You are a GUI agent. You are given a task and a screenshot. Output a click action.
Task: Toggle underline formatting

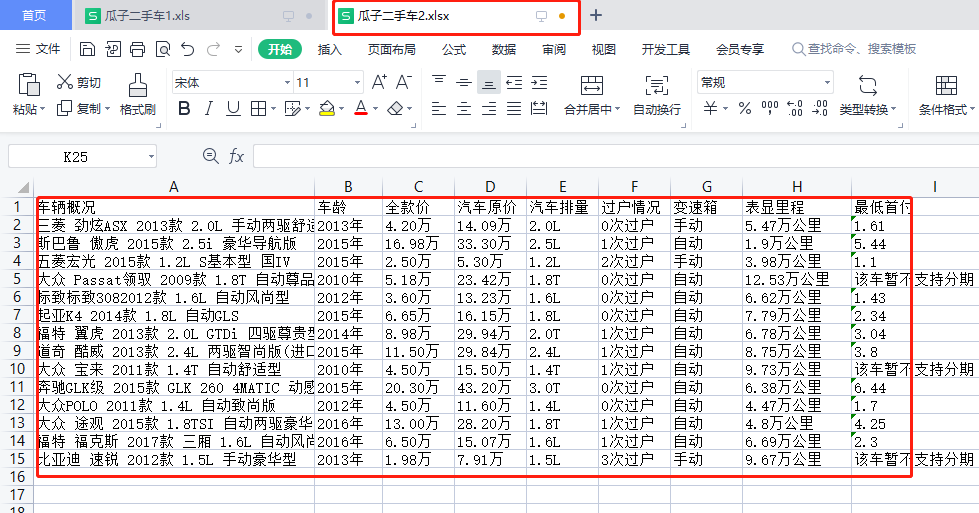(234, 109)
